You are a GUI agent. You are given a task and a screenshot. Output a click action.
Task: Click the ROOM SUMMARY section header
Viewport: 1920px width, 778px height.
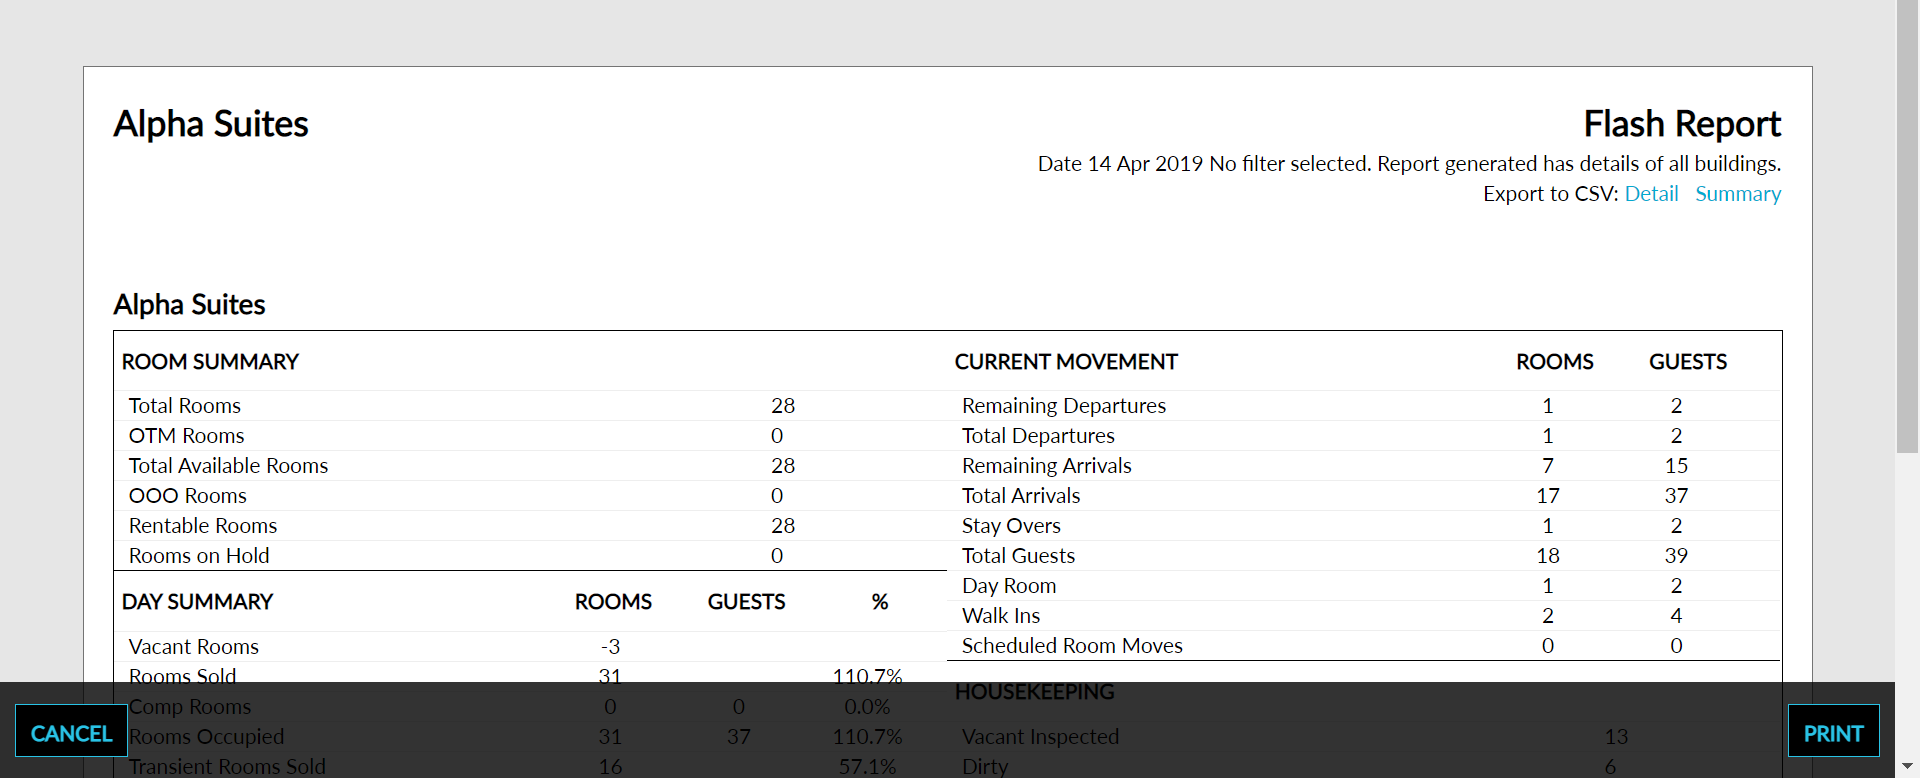[x=210, y=362]
